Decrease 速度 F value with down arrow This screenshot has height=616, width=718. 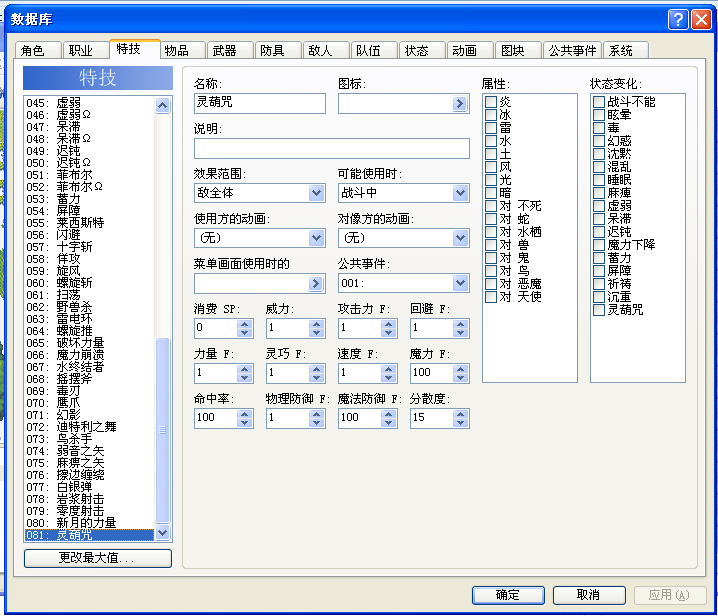coord(388,378)
